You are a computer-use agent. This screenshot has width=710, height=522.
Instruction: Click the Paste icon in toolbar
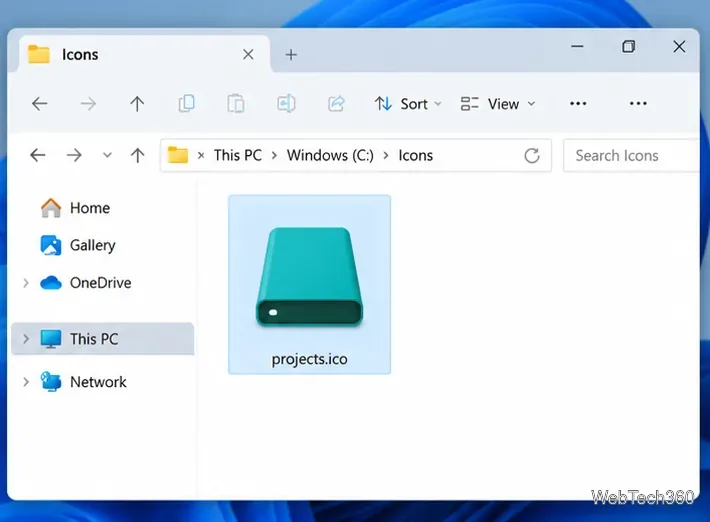click(x=236, y=104)
